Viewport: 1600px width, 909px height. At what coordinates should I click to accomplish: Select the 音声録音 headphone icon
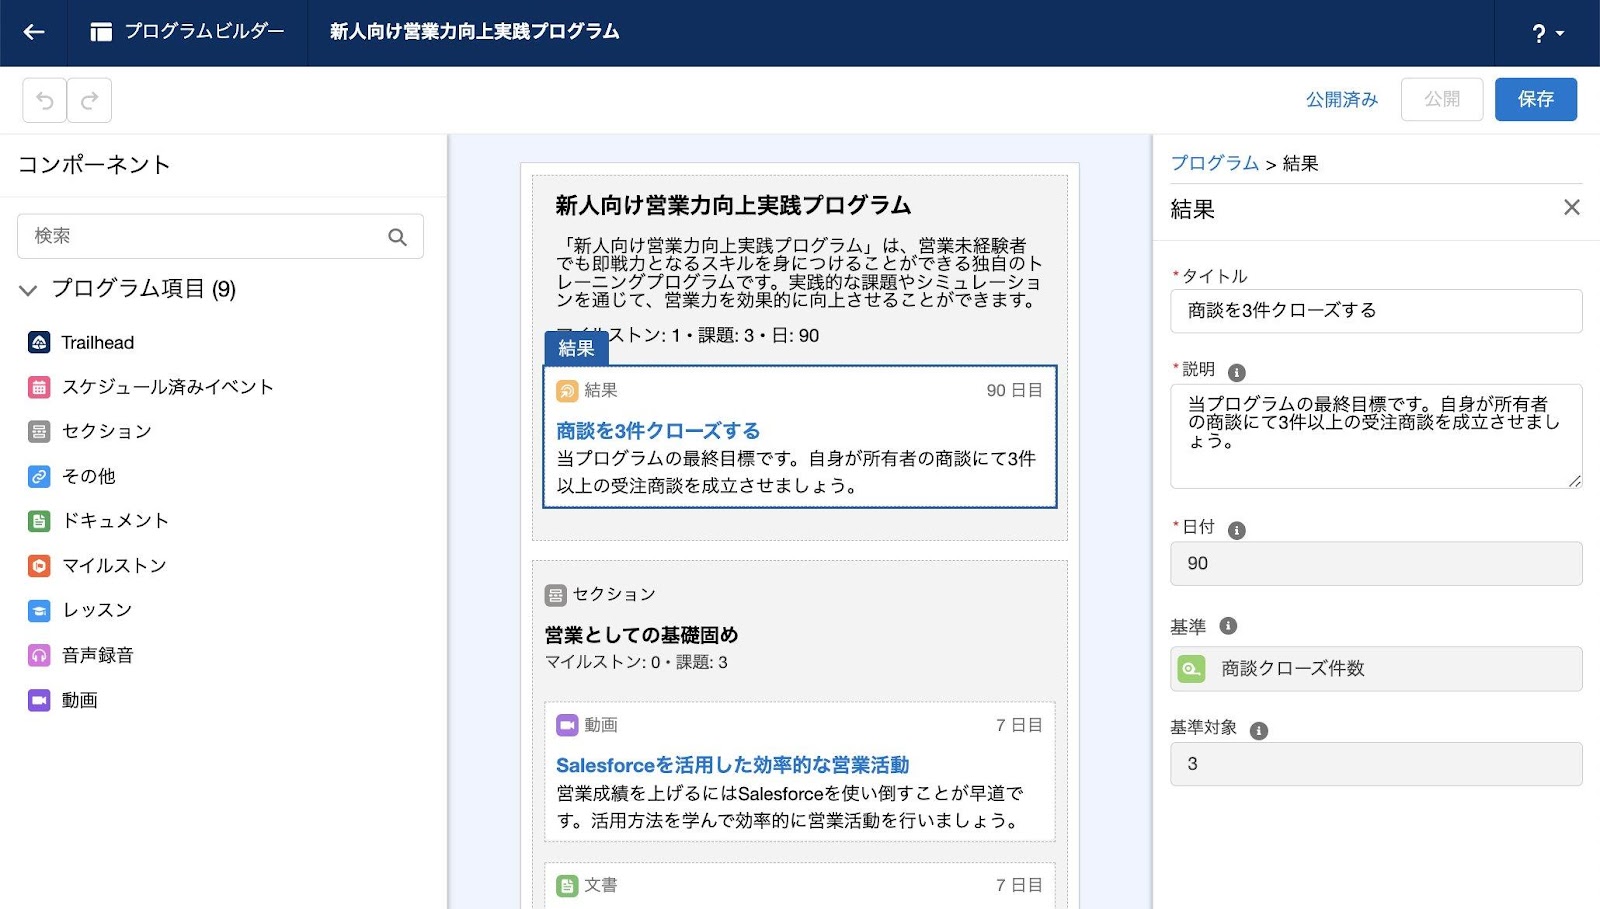coord(39,655)
